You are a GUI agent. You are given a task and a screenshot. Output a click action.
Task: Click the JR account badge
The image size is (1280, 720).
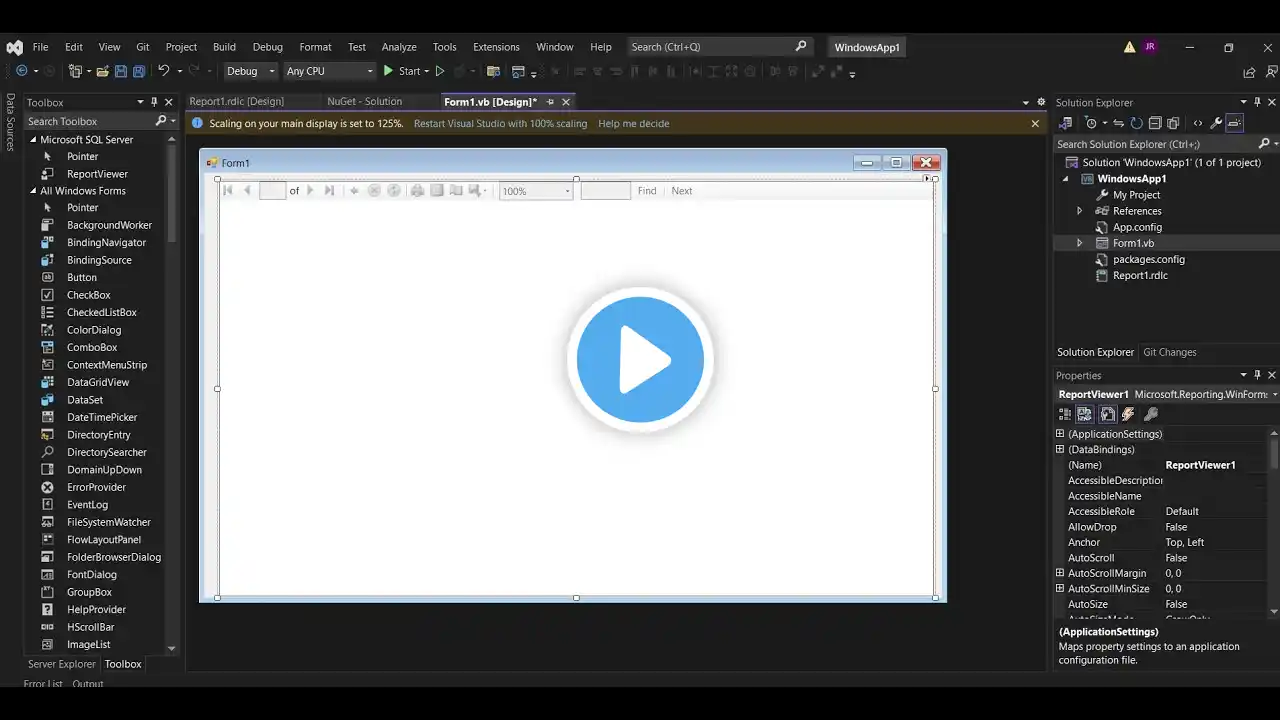click(x=1149, y=47)
